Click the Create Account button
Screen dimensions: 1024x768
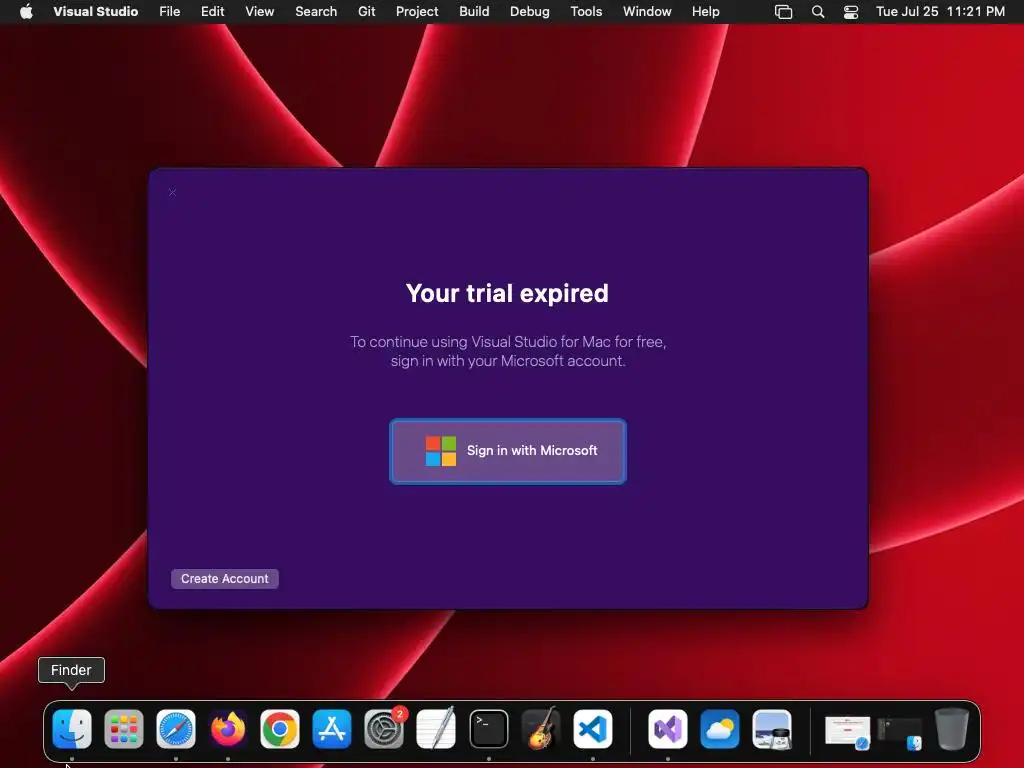pyautogui.click(x=225, y=579)
